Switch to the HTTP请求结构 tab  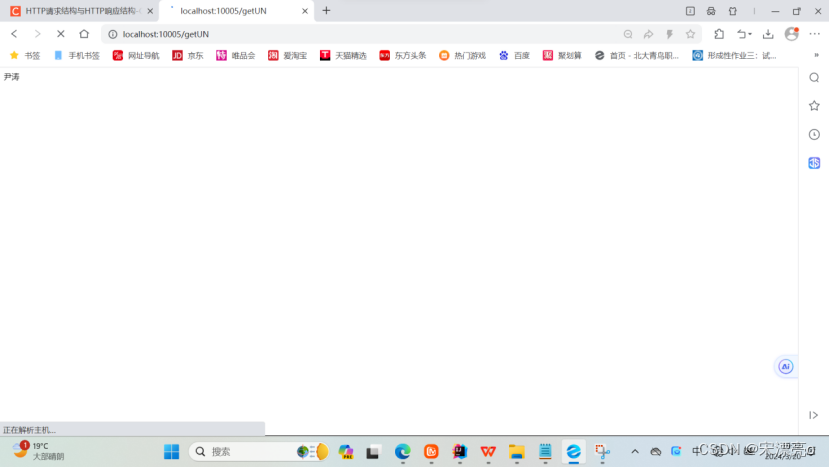pos(82,11)
